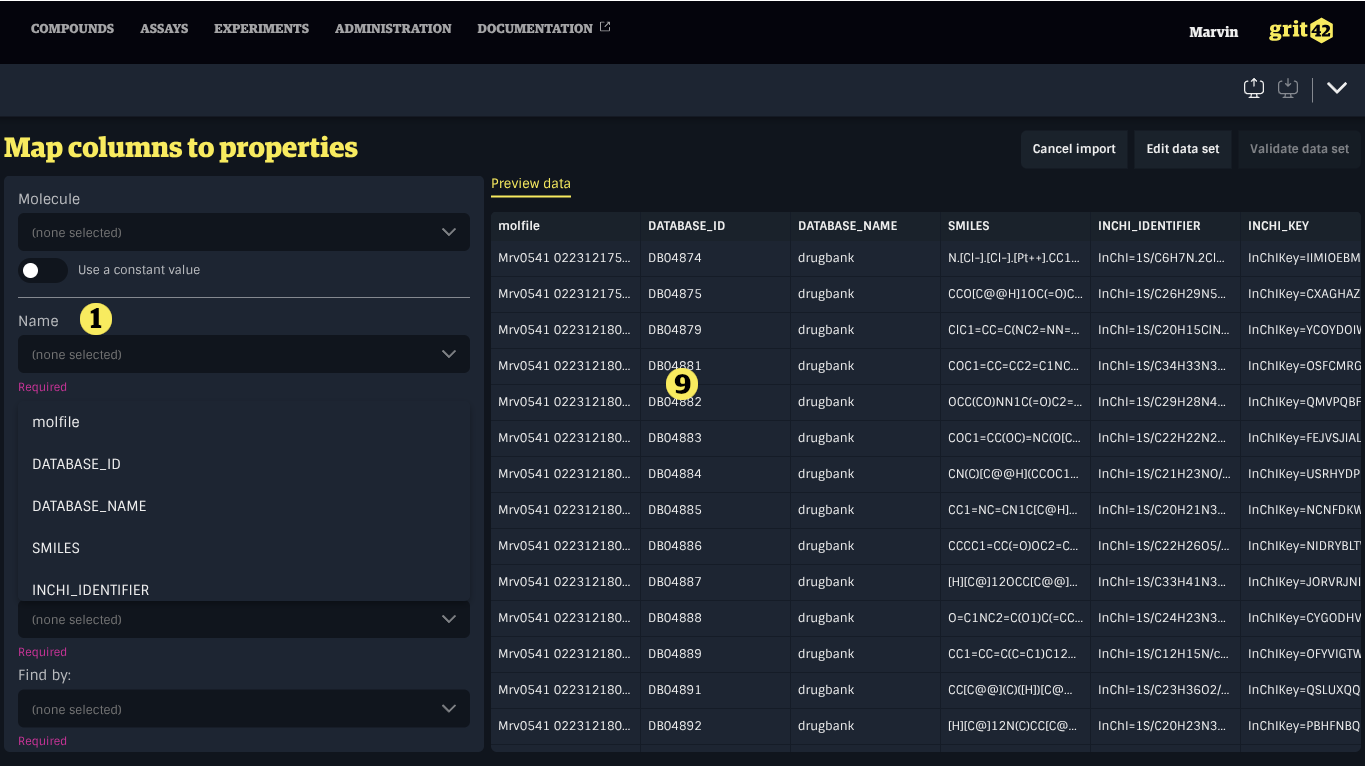Click the DB04884 cell
This screenshot has height=768, width=1365.
tap(715, 474)
